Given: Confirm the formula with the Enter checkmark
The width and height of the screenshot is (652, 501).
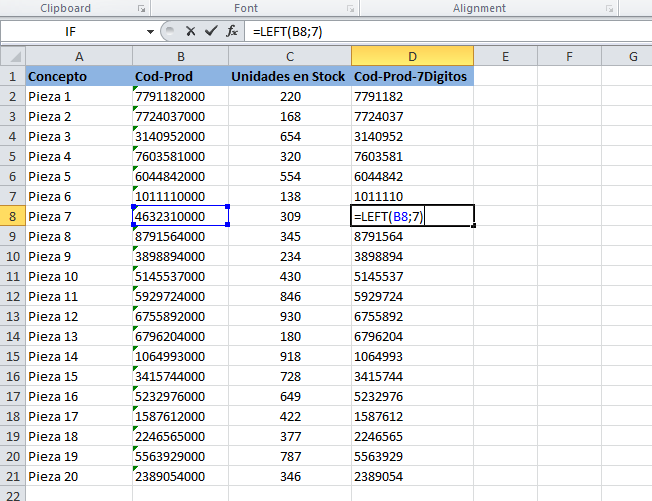Looking at the screenshot, I should click(211, 31).
